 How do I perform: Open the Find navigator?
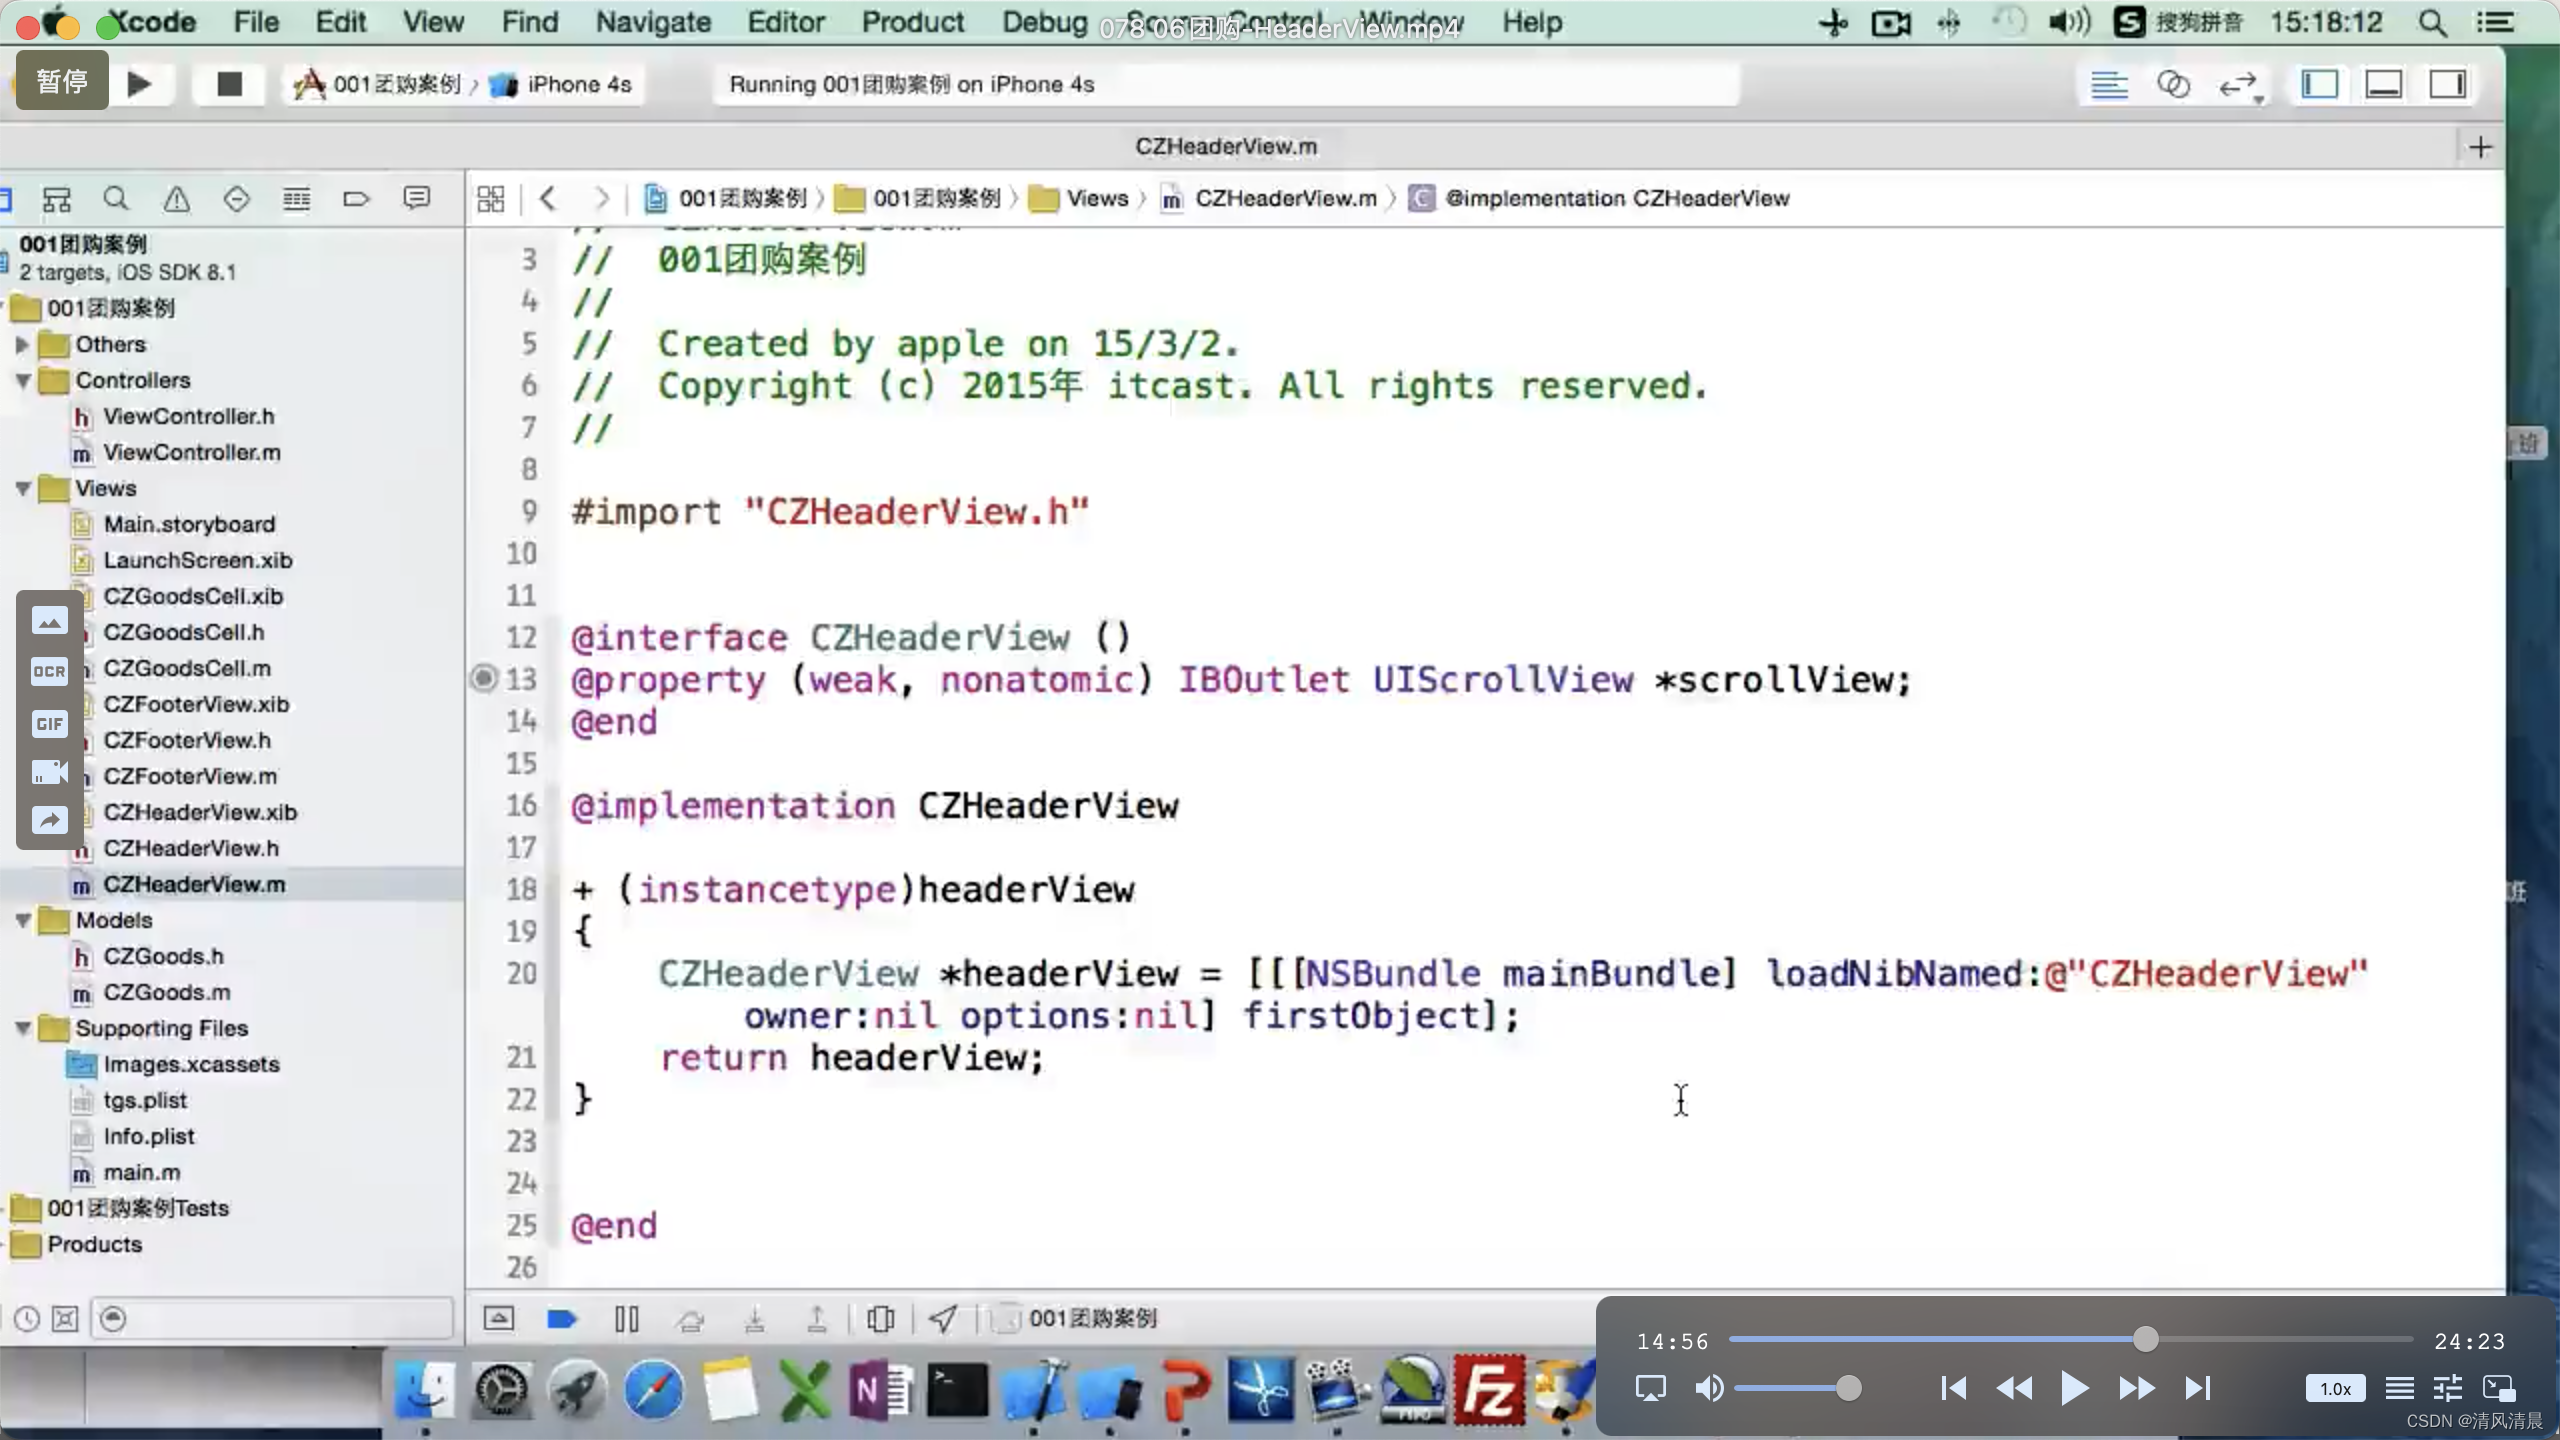[x=116, y=199]
